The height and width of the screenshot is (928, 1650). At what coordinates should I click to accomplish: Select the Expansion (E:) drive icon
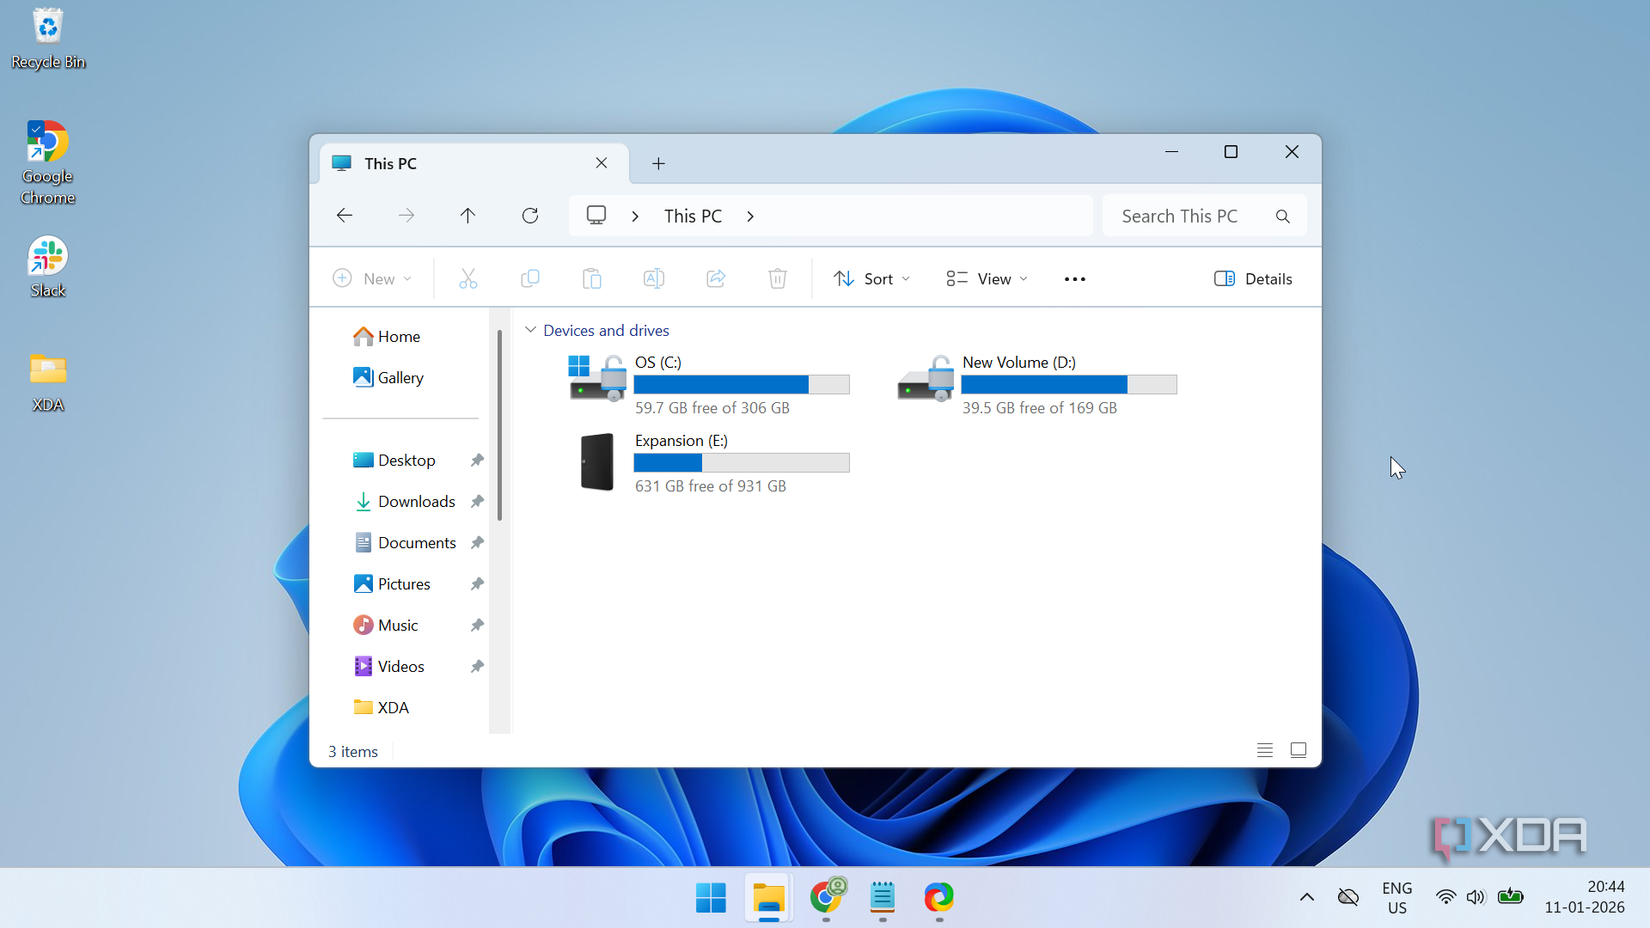coord(597,462)
